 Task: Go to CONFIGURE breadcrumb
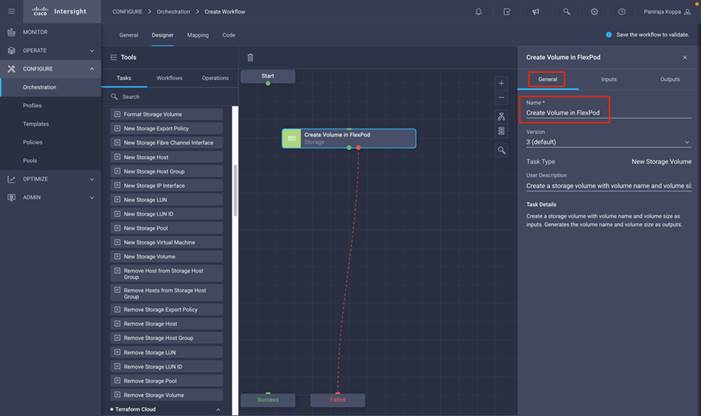pos(127,12)
